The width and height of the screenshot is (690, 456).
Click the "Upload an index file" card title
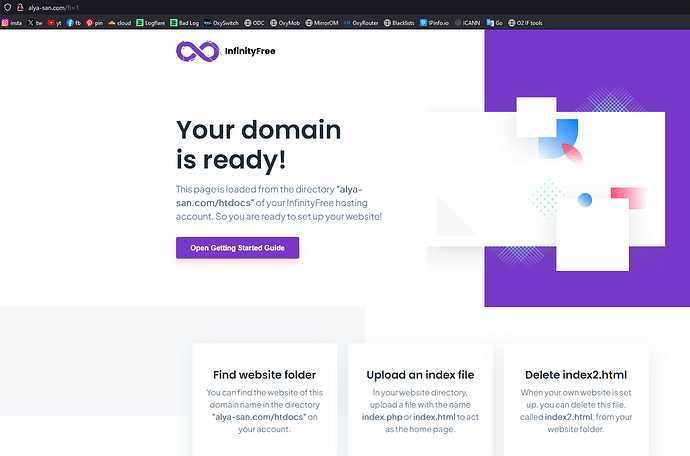pos(420,375)
